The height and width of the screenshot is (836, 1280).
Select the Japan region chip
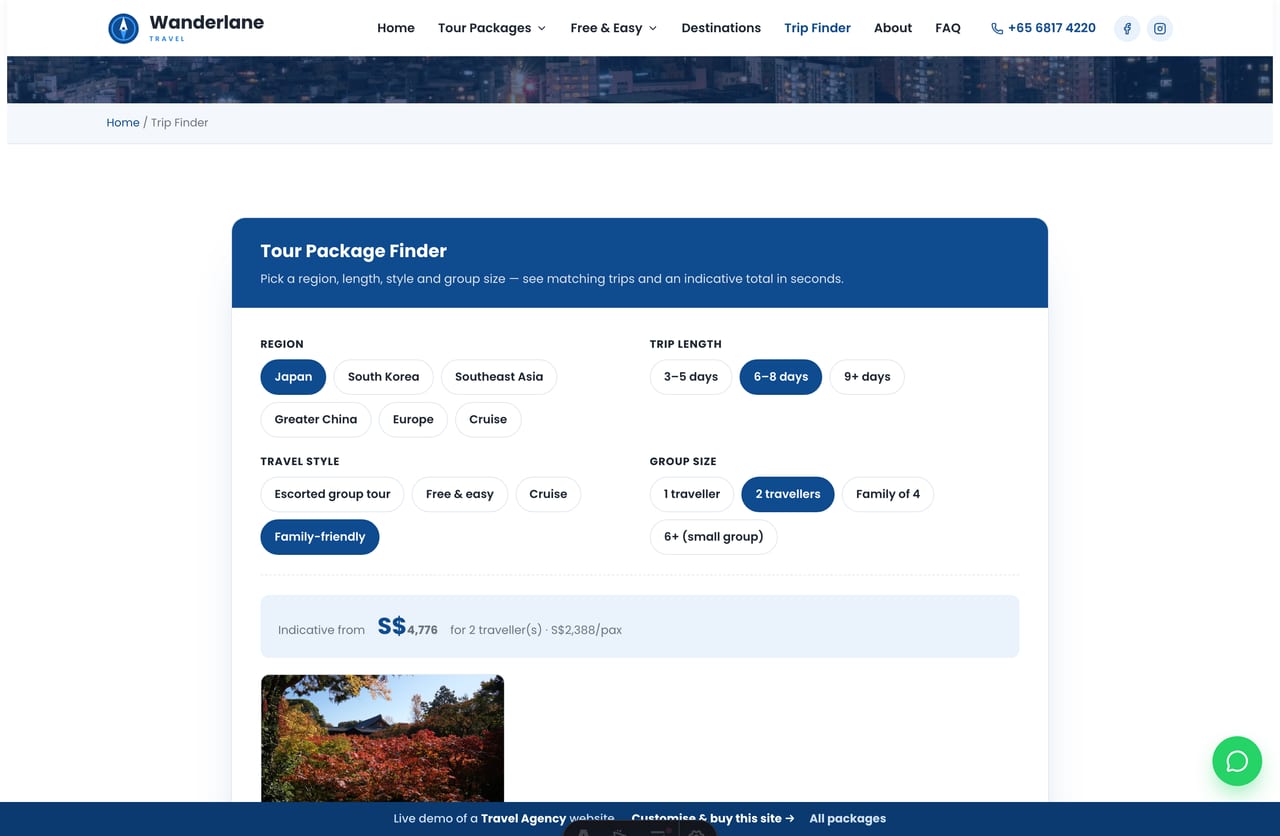tap(293, 377)
